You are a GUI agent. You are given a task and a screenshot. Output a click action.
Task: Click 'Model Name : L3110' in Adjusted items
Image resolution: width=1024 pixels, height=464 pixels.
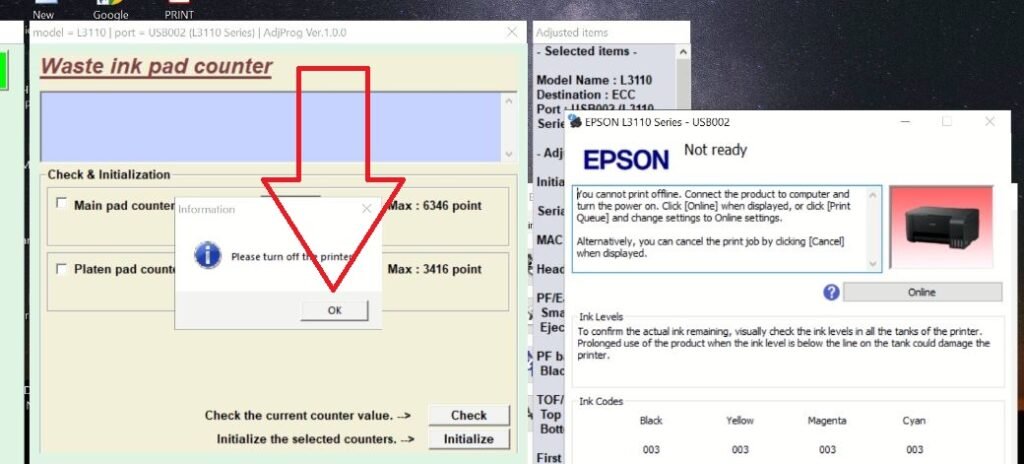(594, 80)
